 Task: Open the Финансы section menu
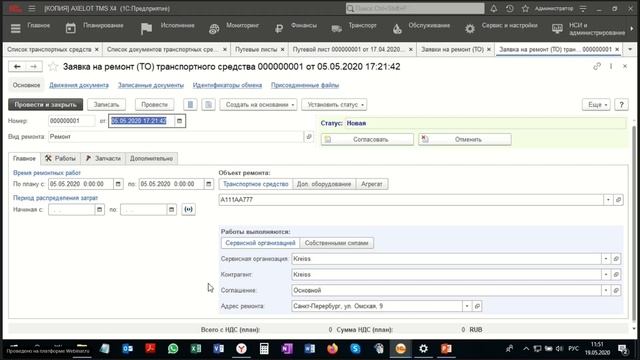point(296,28)
